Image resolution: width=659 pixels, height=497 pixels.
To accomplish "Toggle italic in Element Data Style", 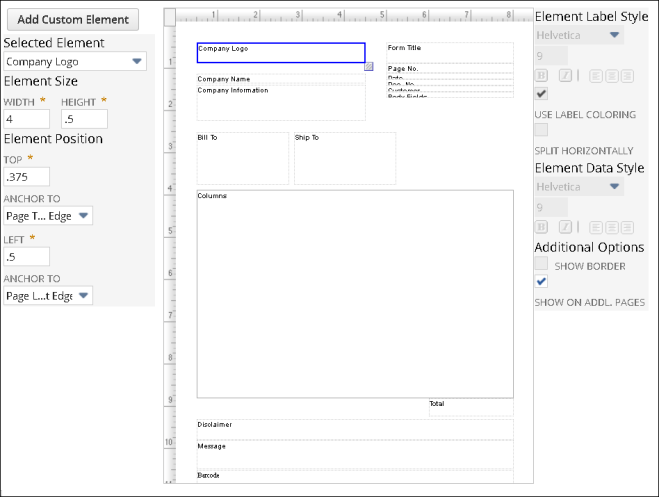I will click(565, 227).
